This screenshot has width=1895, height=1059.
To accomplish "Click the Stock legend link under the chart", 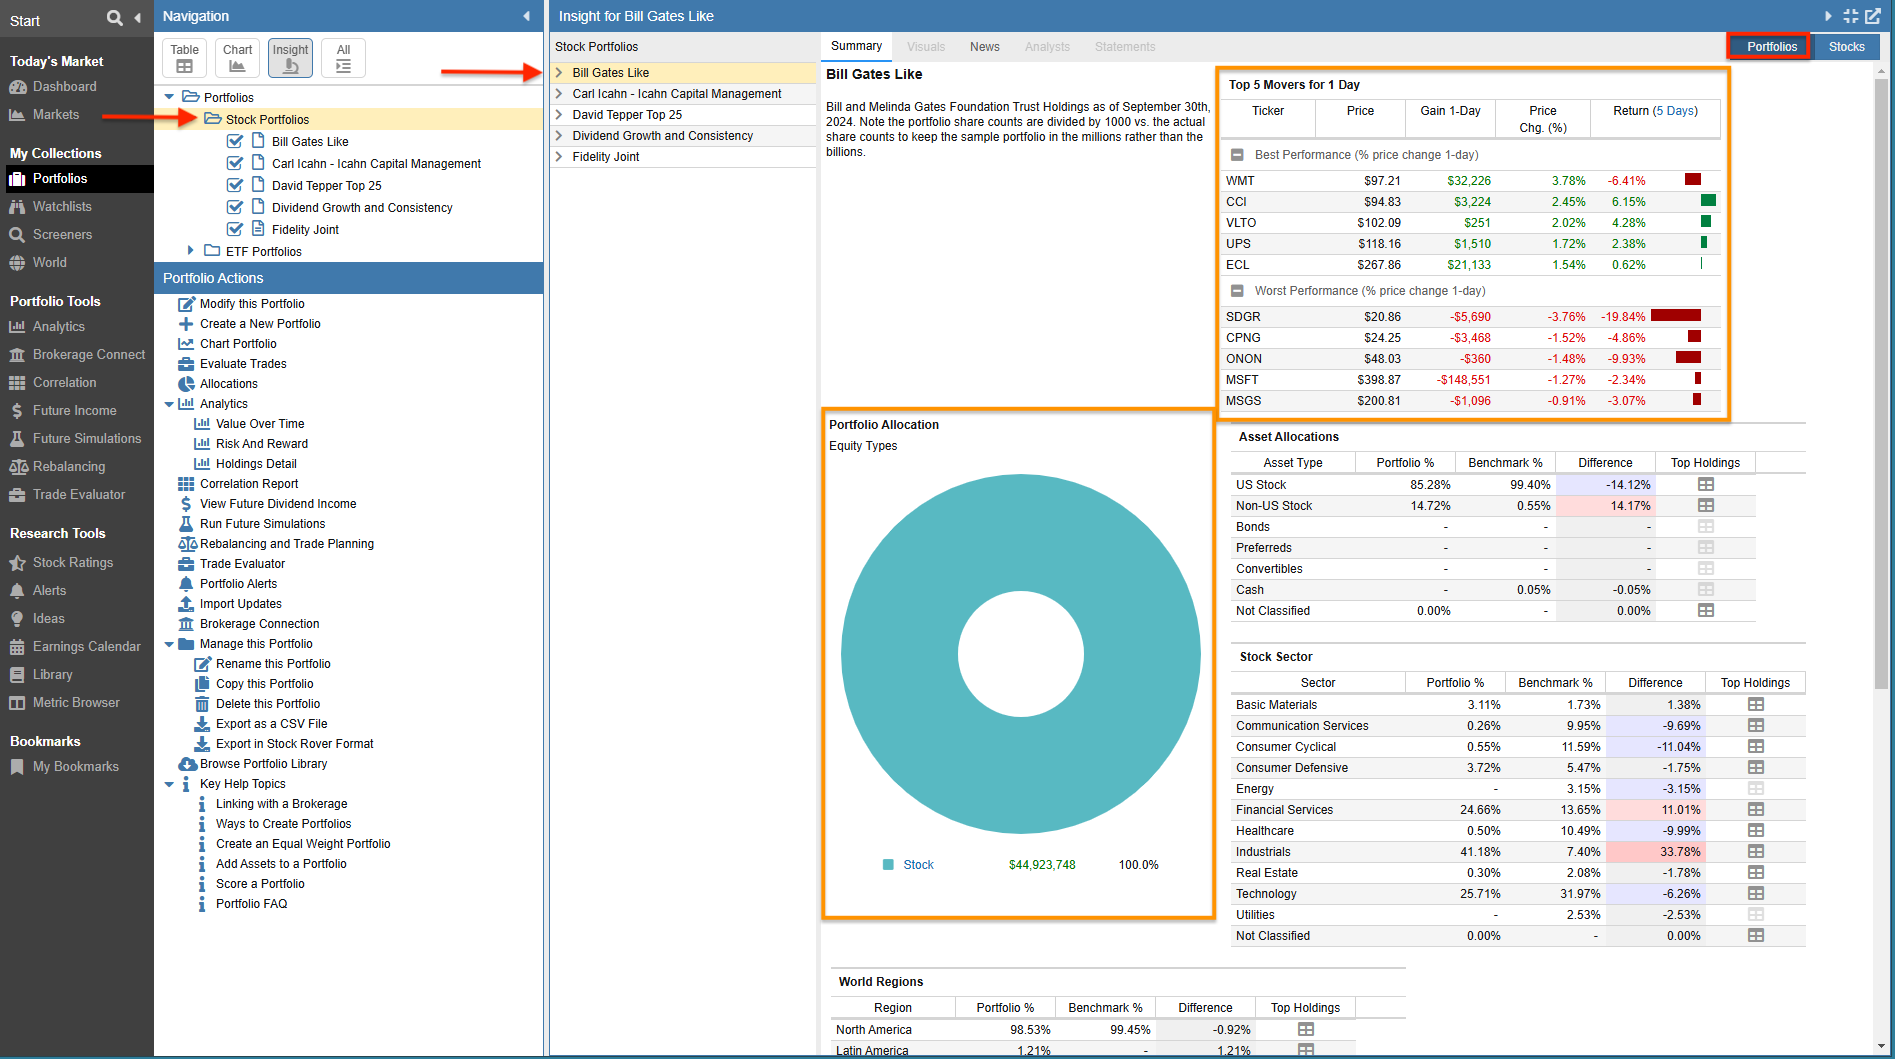I will coord(918,865).
